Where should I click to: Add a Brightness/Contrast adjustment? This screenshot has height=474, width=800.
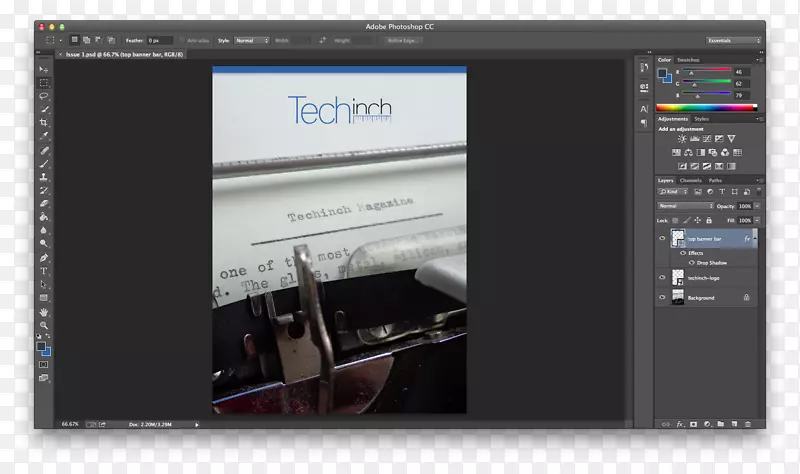tap(682, 139)
